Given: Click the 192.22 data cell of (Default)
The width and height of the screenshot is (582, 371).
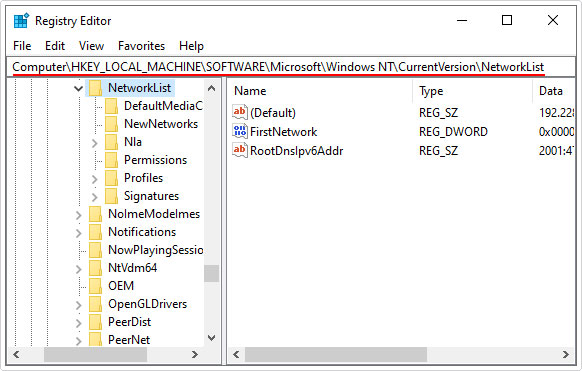Looking at the screenshot, I should tap(556, 113).
